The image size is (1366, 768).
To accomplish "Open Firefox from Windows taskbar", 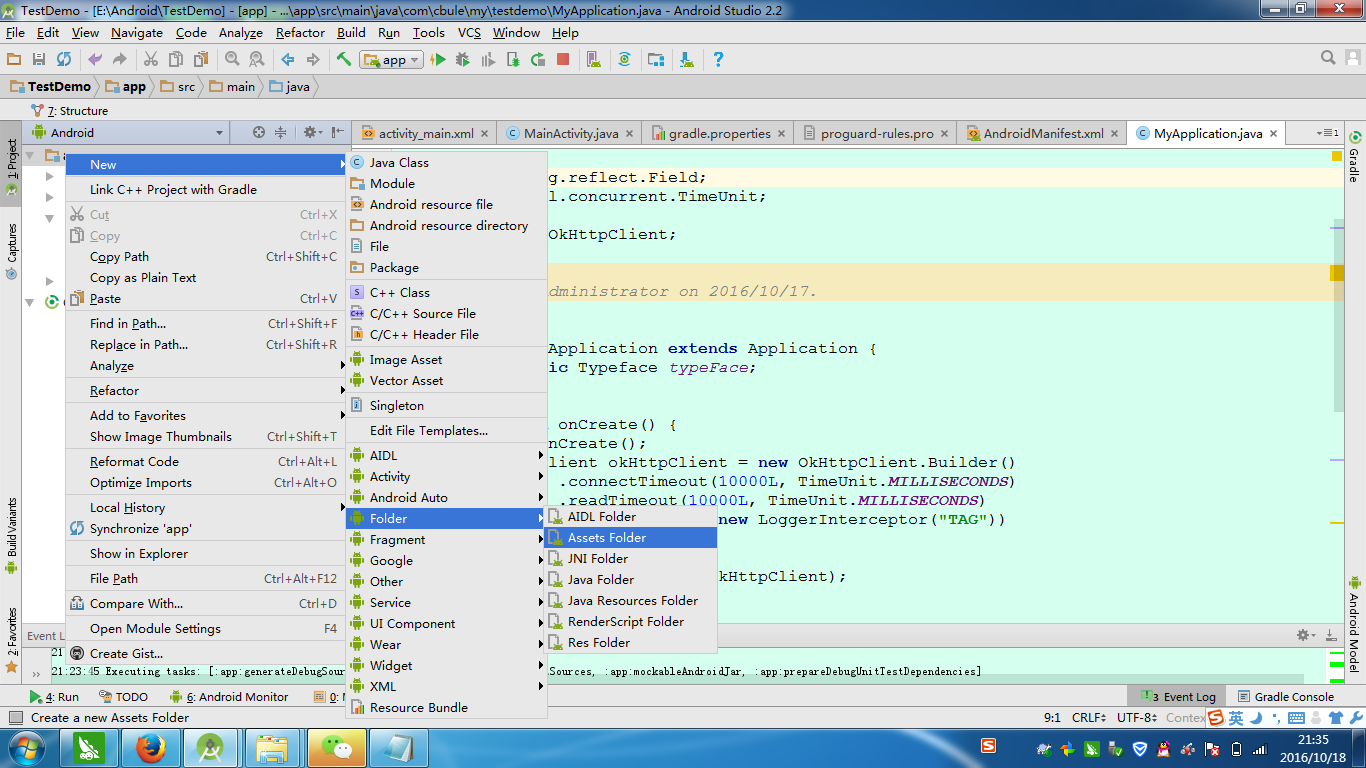I will (x=151, y=748).
